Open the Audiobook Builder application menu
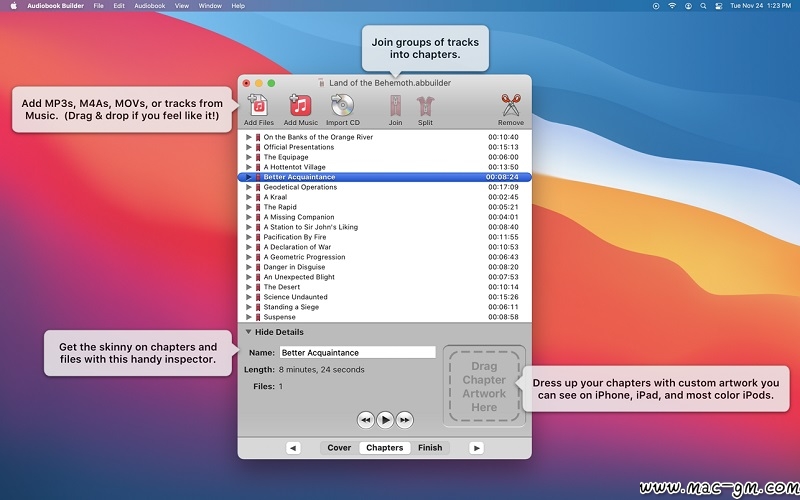The width and height of the screenshot is (800, 500). [57, 6]
